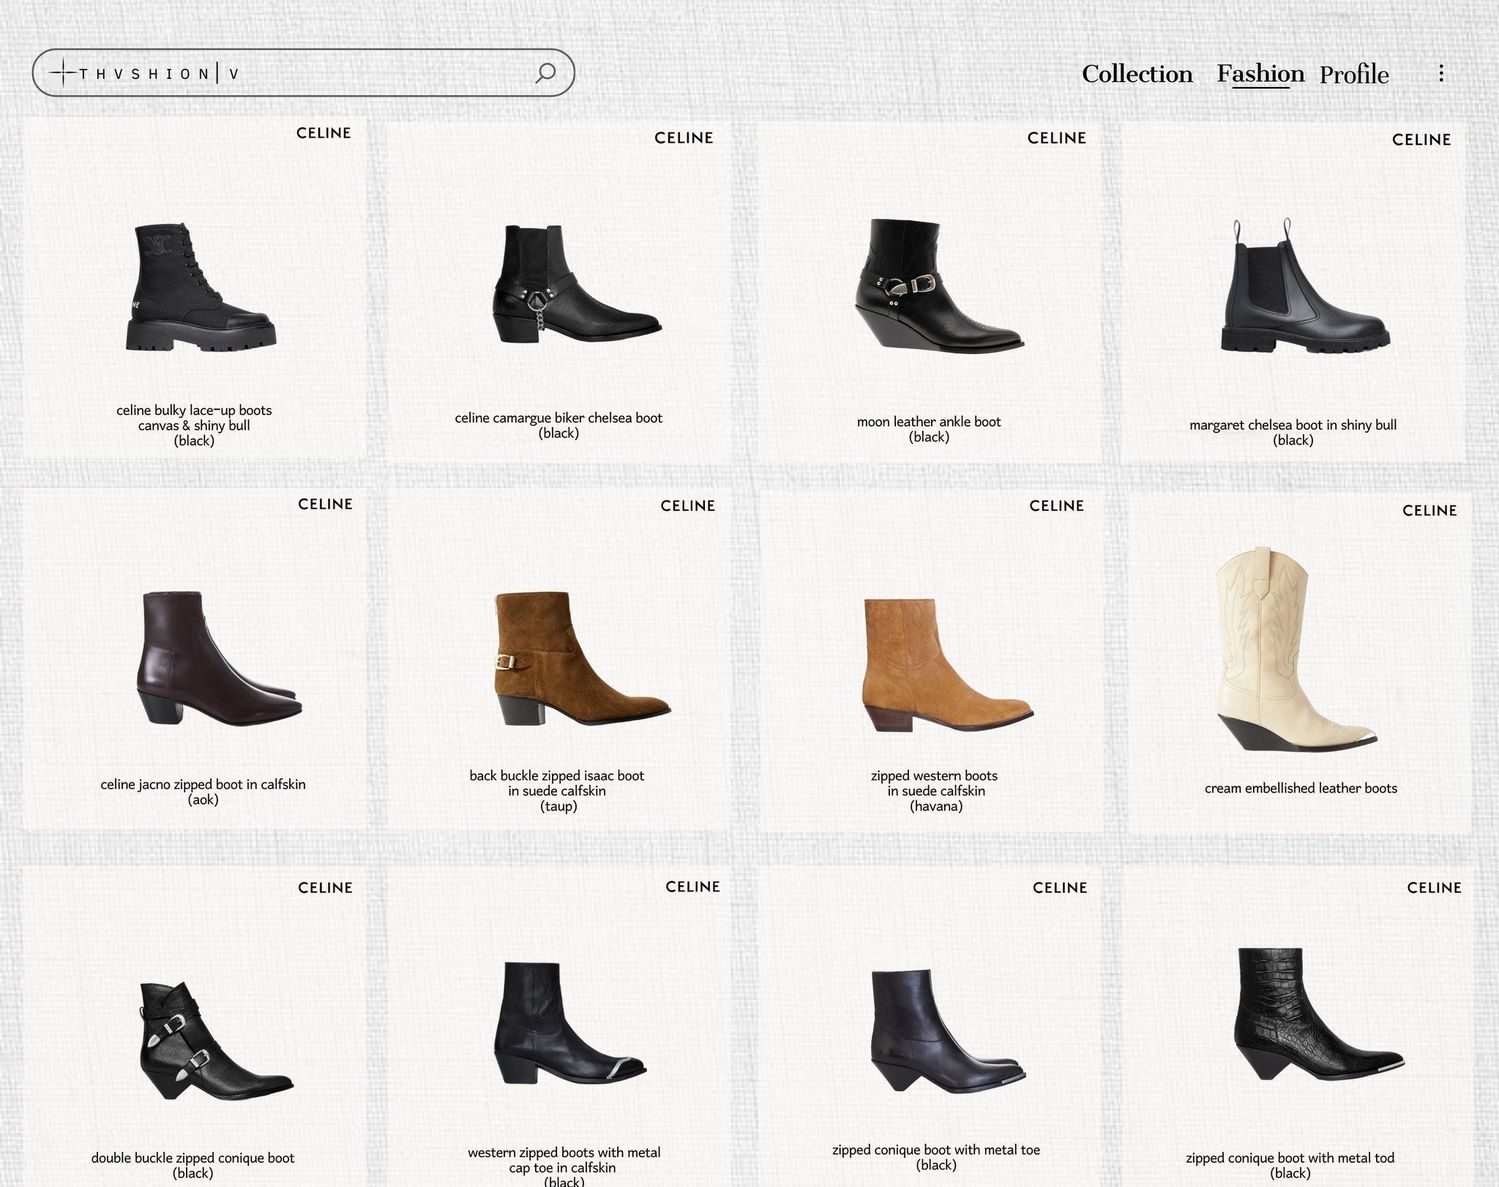Click CELINE label on margaret chelsea boot card
This screenshot has width=1499, height=1187.
(1422, 140)
